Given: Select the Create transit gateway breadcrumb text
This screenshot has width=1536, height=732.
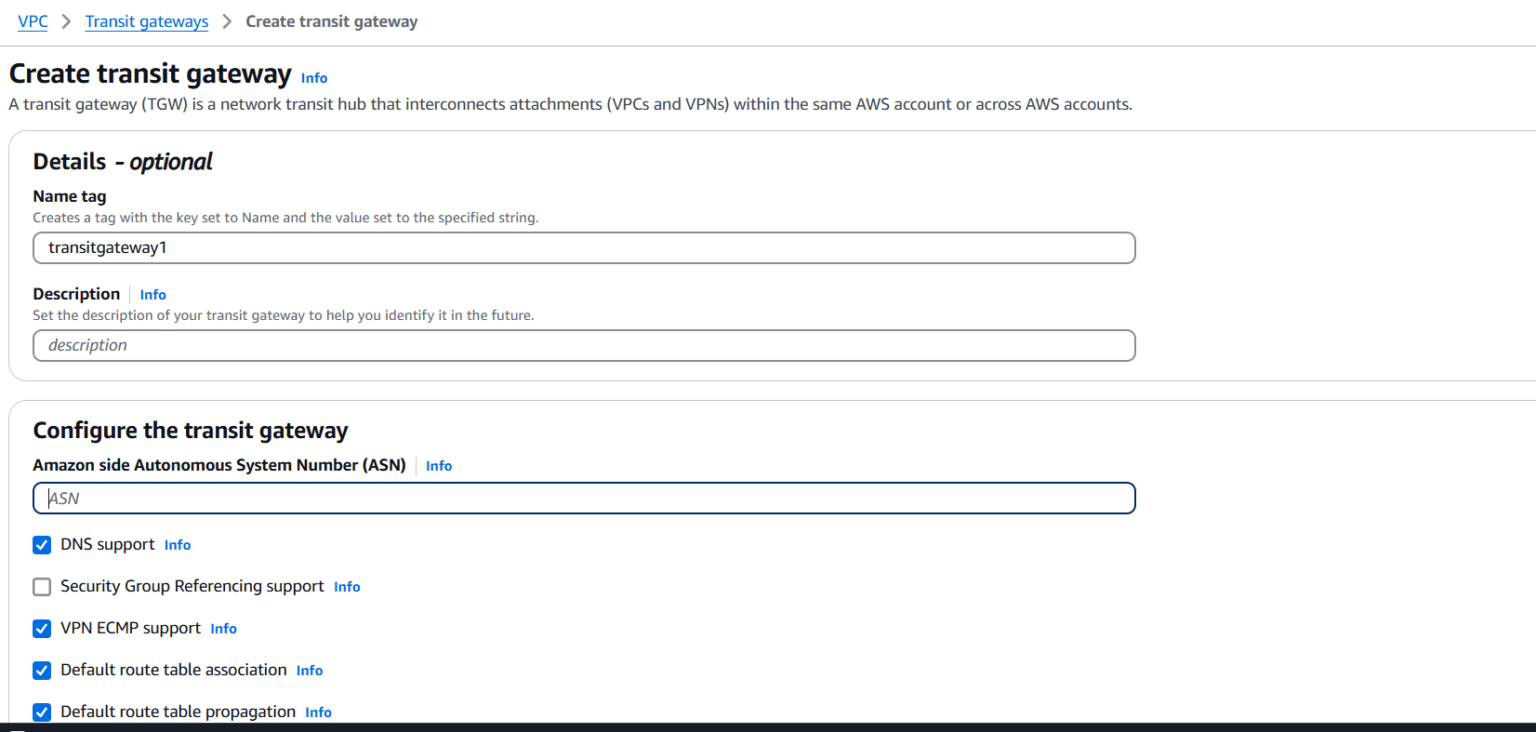Looking at the screenshot, I should [x=331, y=21].
